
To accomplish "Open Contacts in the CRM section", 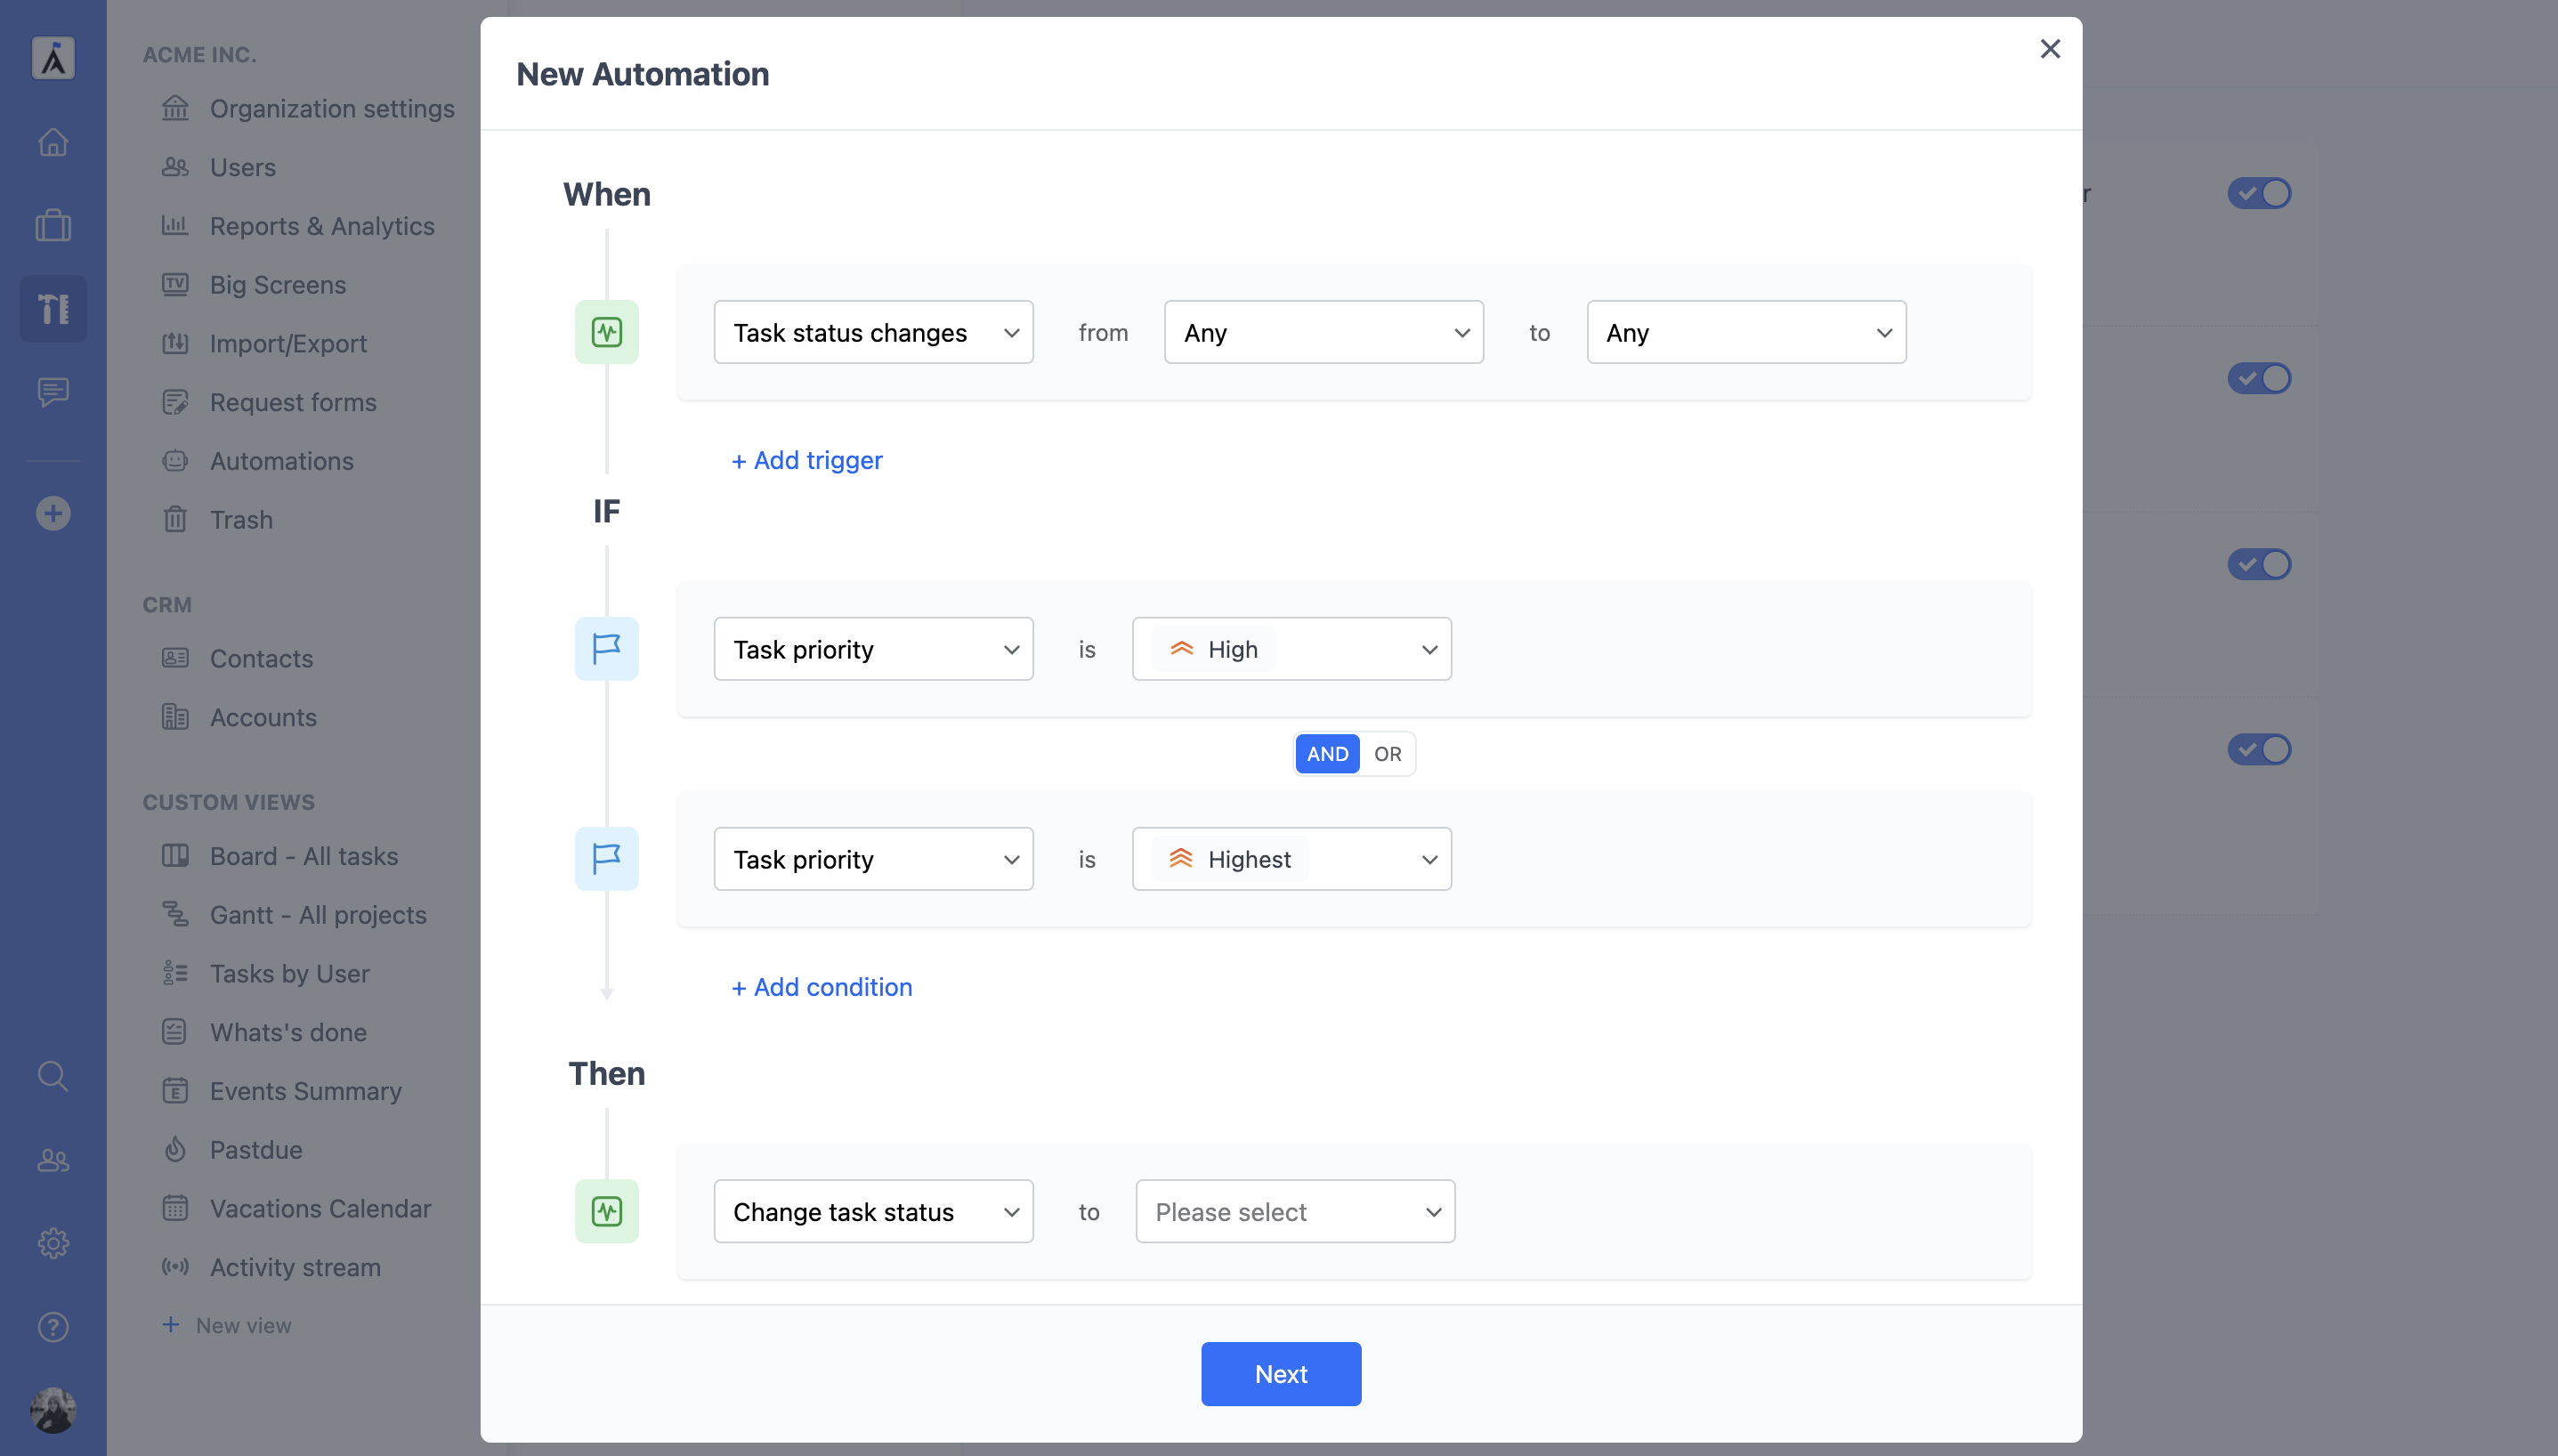I will [x=261, y=658].
